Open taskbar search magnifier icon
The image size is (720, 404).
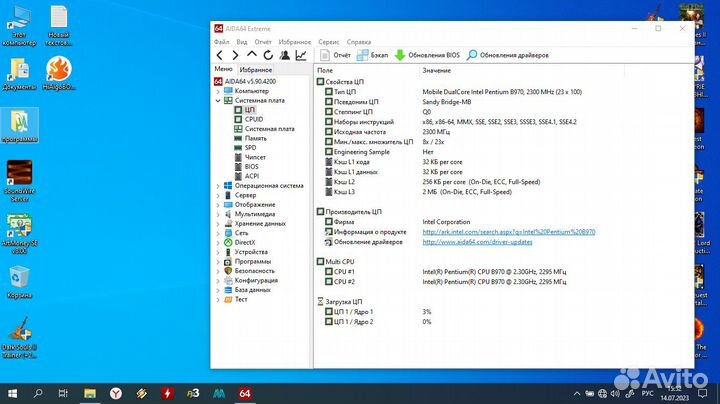38,393
